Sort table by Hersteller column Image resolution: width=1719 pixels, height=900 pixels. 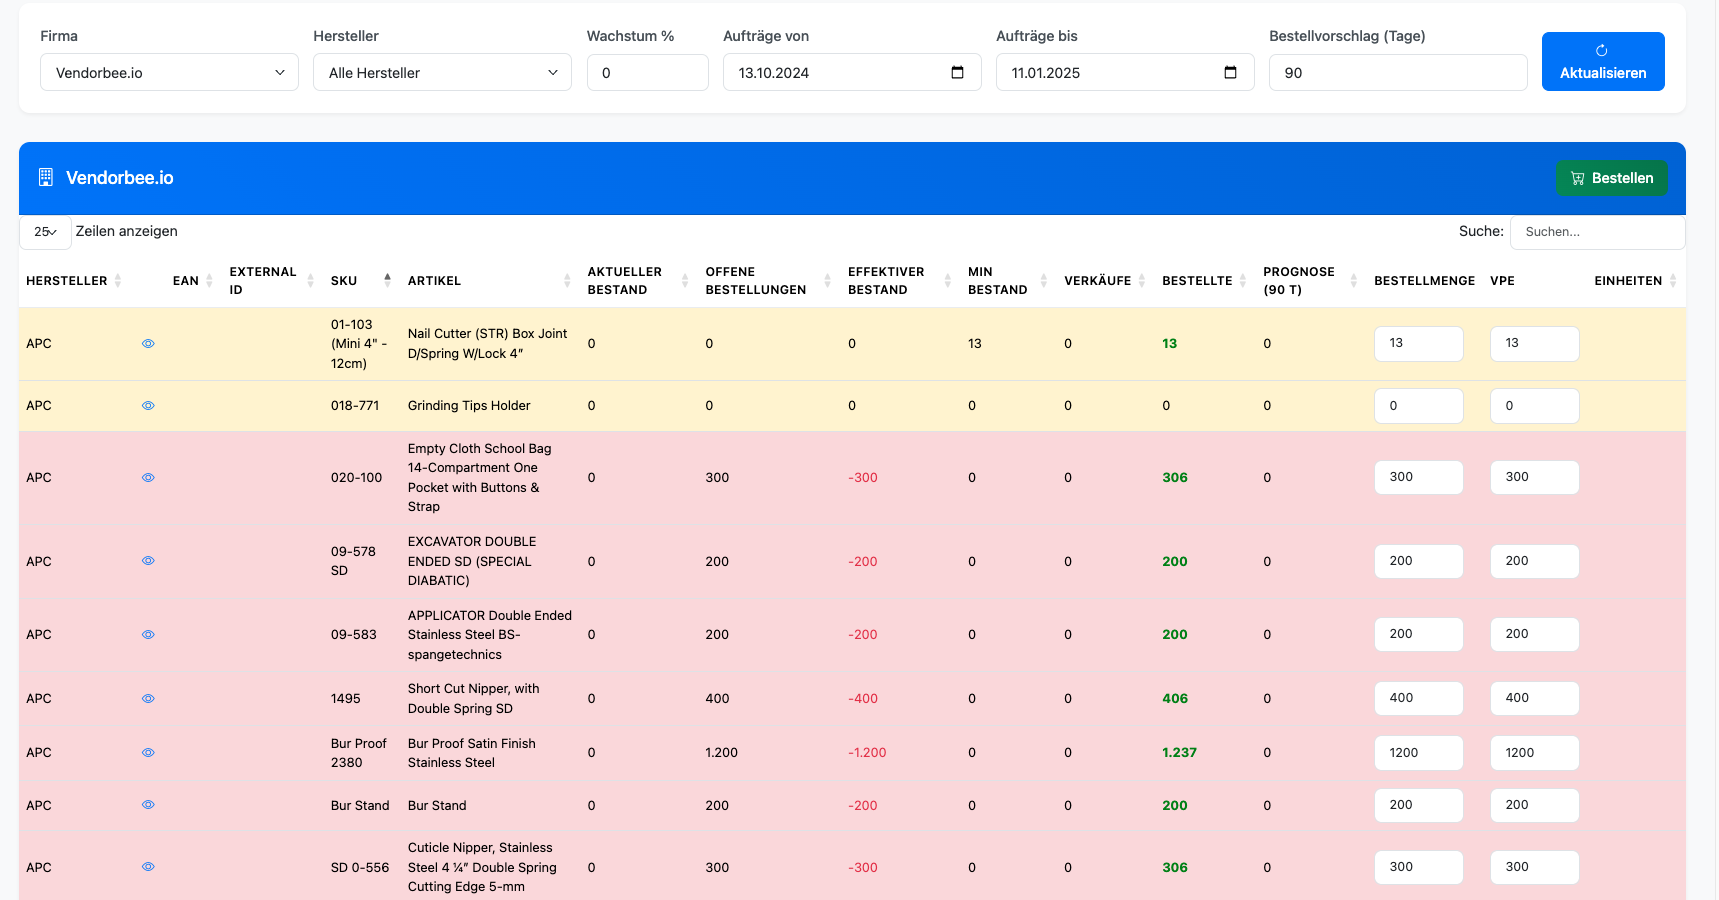(118, 281)
